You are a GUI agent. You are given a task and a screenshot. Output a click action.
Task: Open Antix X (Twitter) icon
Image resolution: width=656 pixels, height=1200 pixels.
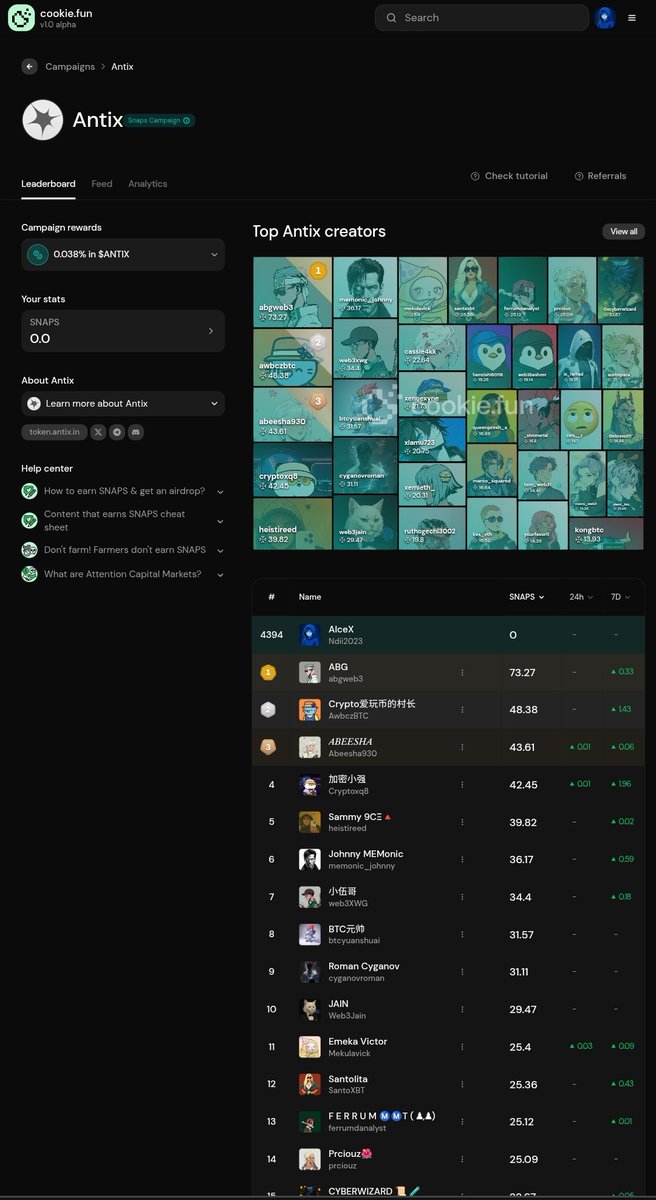98,432
